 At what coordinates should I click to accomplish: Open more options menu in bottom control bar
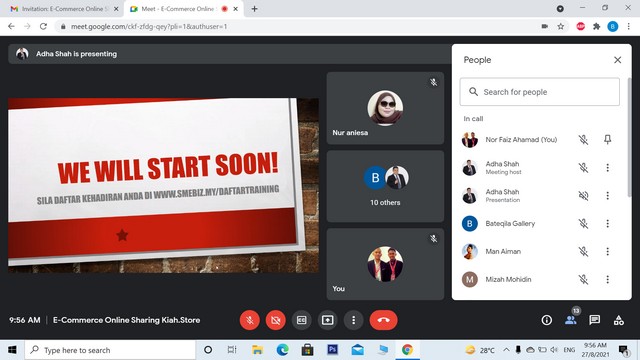[353, 320]
